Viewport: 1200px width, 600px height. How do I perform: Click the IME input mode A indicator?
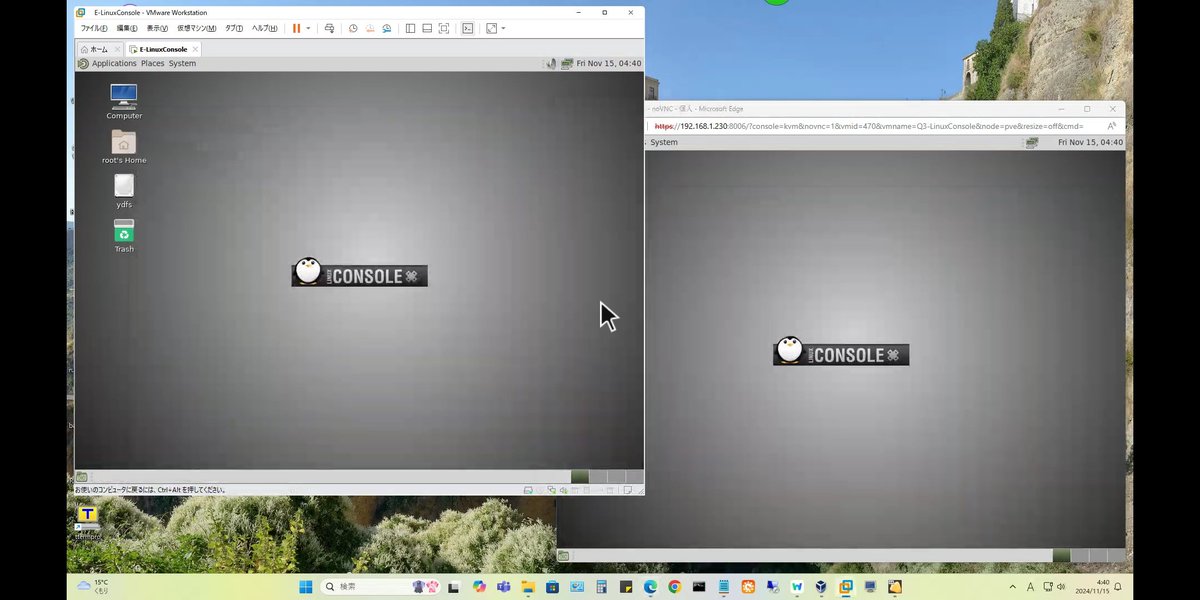coord(1030,586)
